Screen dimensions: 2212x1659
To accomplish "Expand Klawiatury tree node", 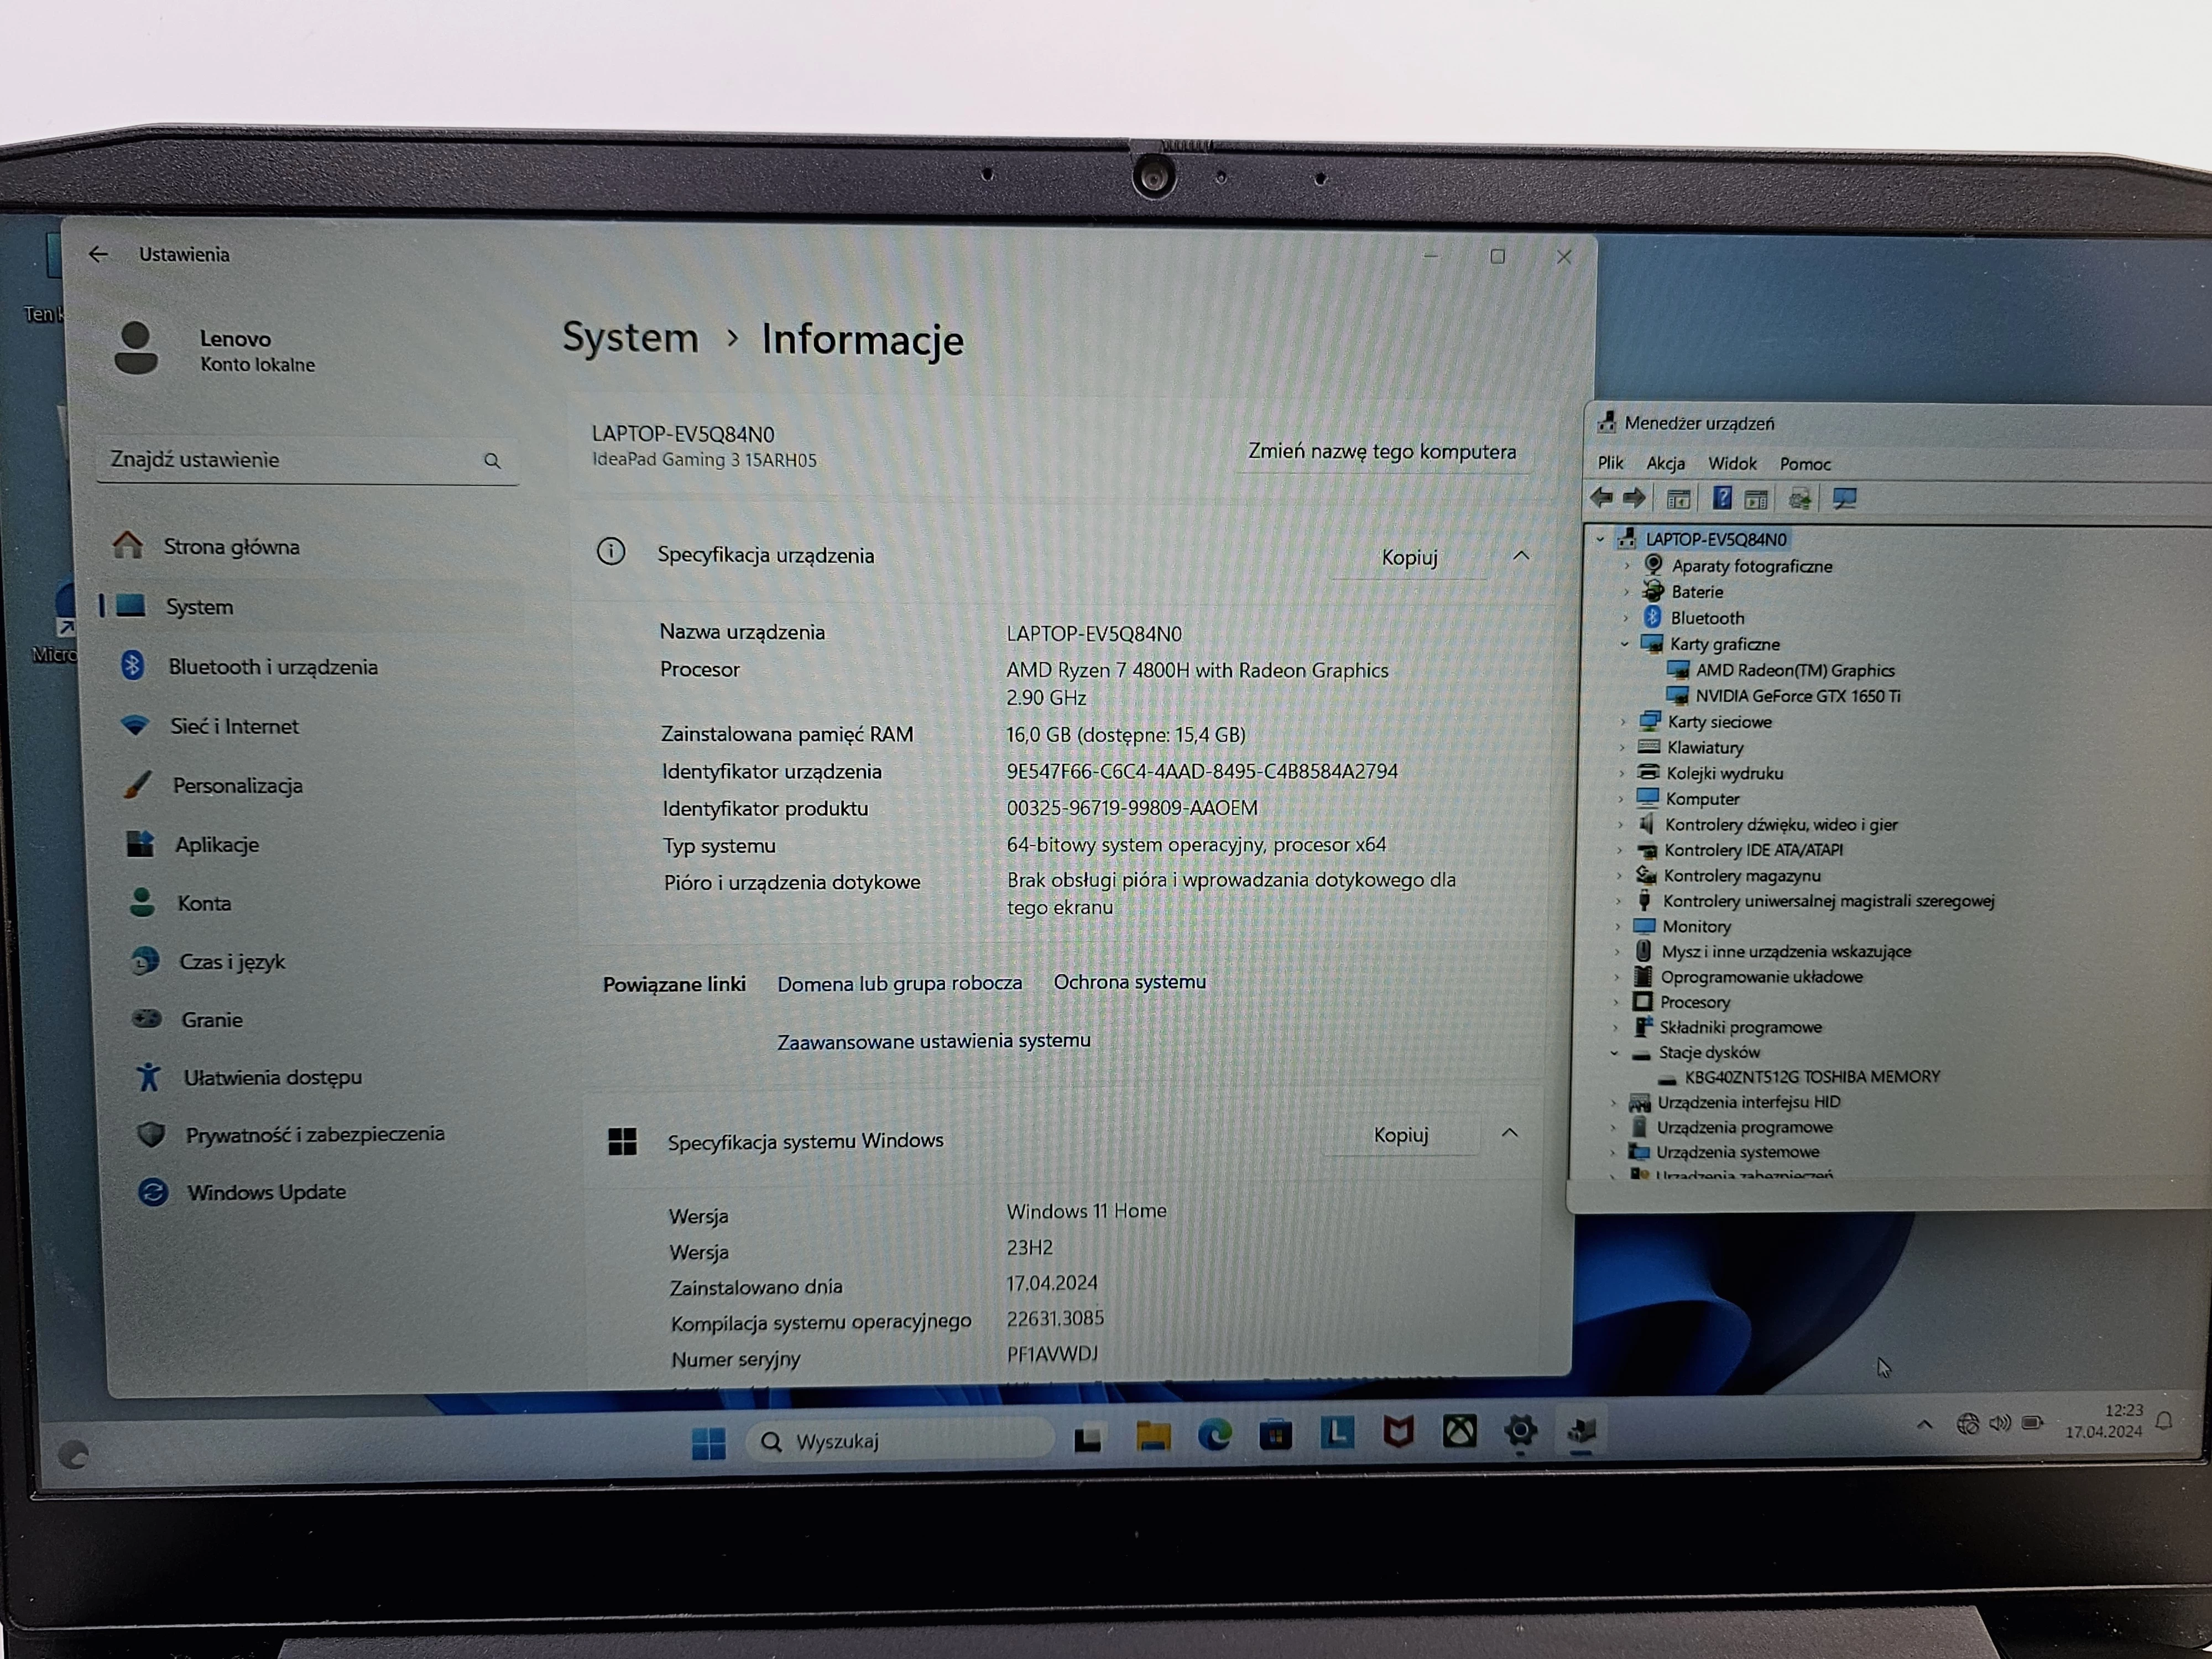I will [x=1622, y=748].
